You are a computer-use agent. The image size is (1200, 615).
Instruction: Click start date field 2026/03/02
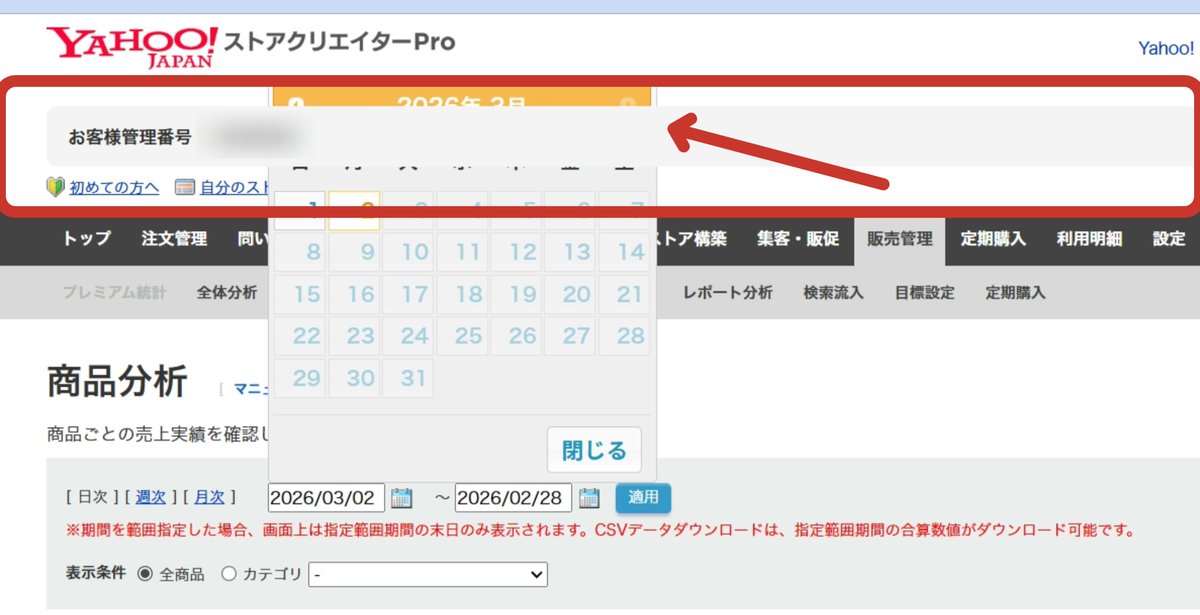click(327, 497)
